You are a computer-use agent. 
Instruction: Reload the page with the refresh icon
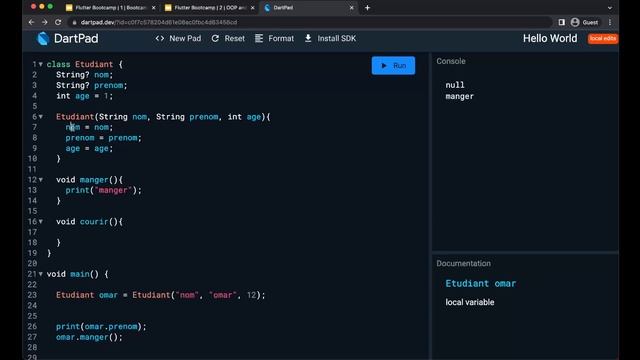coord(58,22)
